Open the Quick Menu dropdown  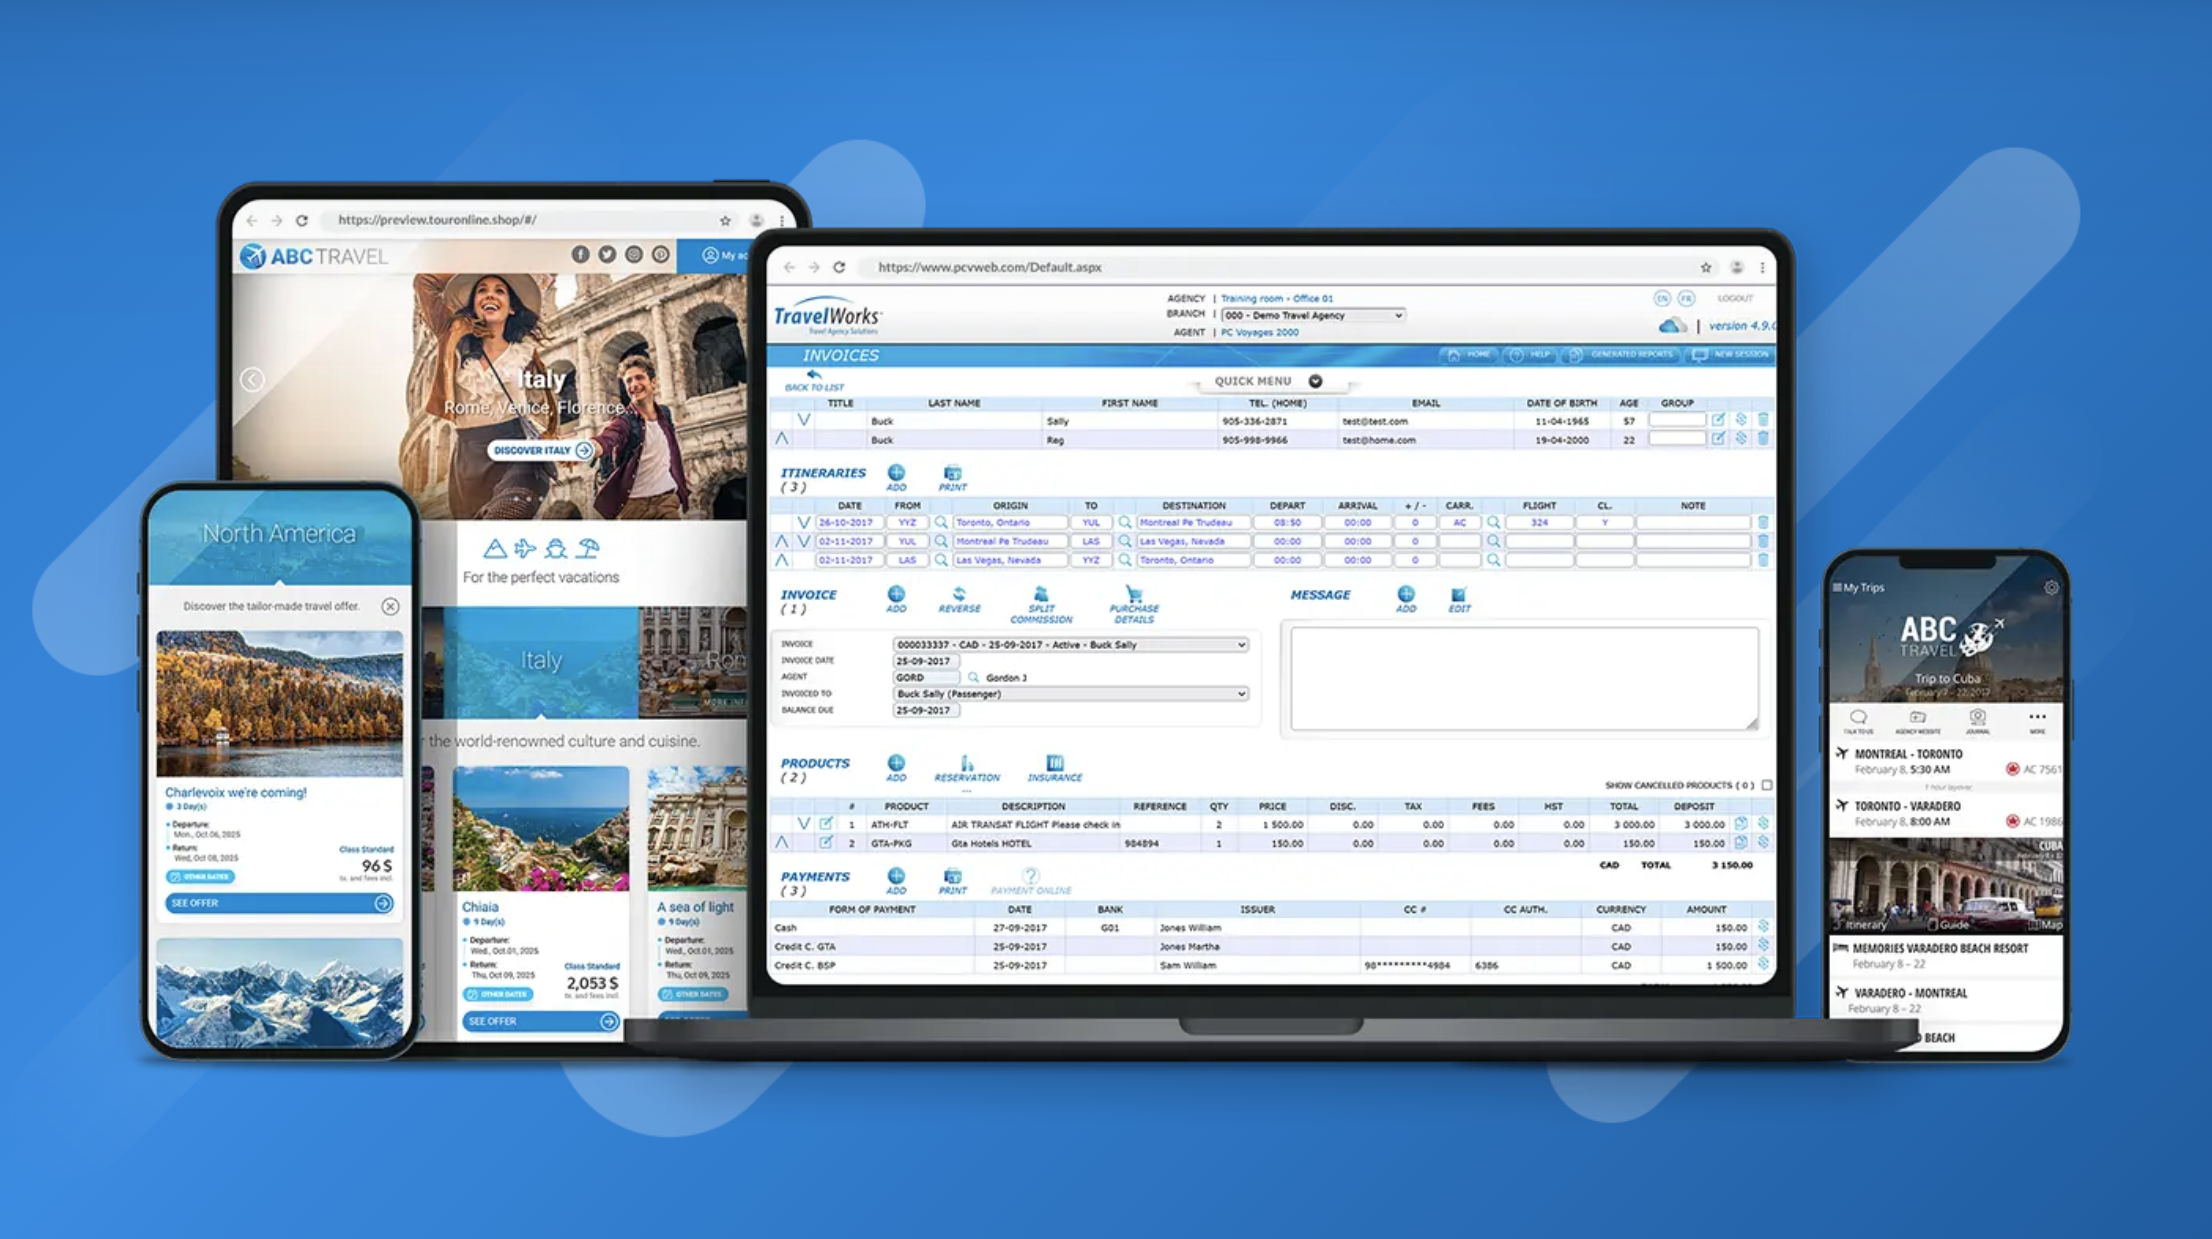(x=1315, y=381)
